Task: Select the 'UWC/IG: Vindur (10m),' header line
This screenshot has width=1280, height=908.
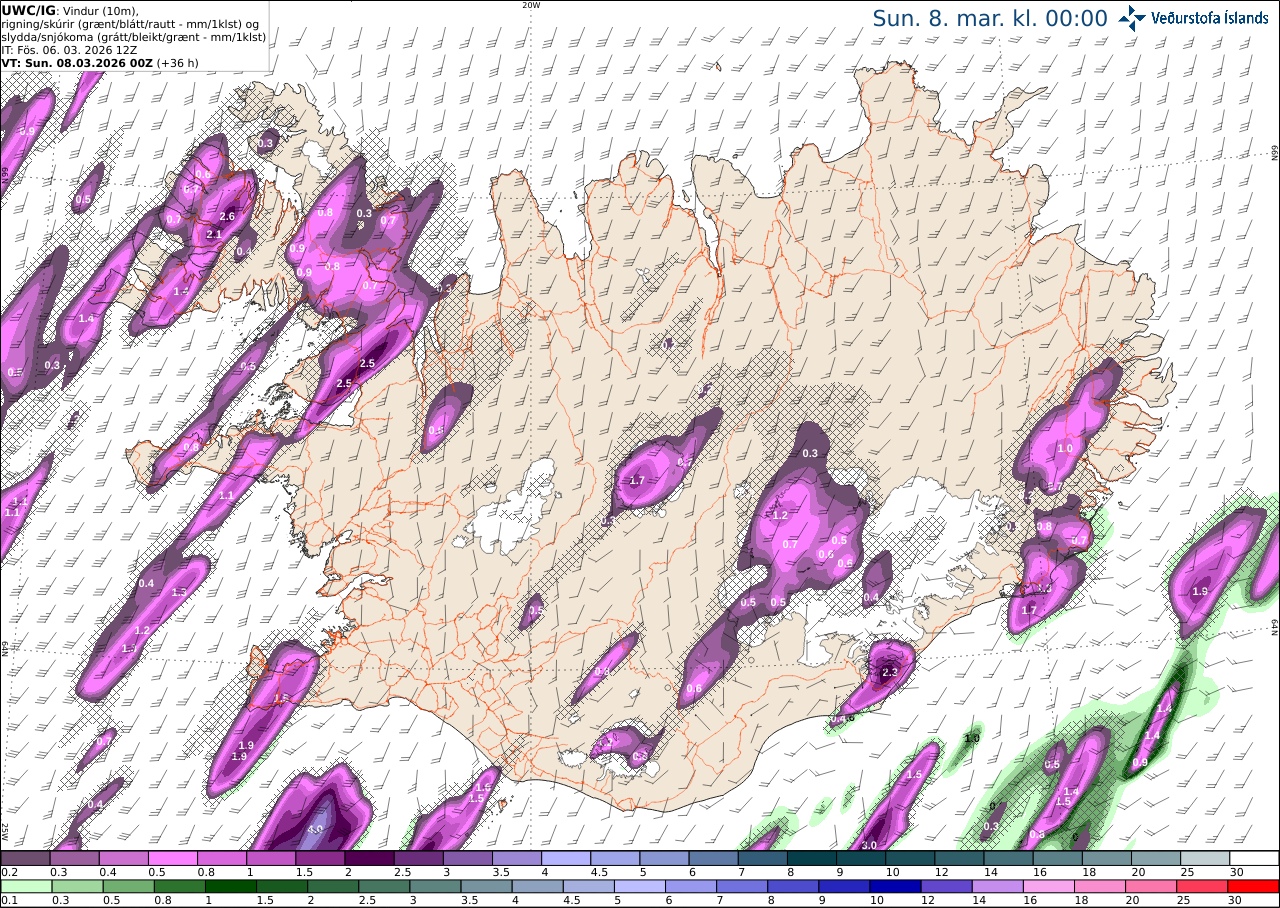Action: 70,10
